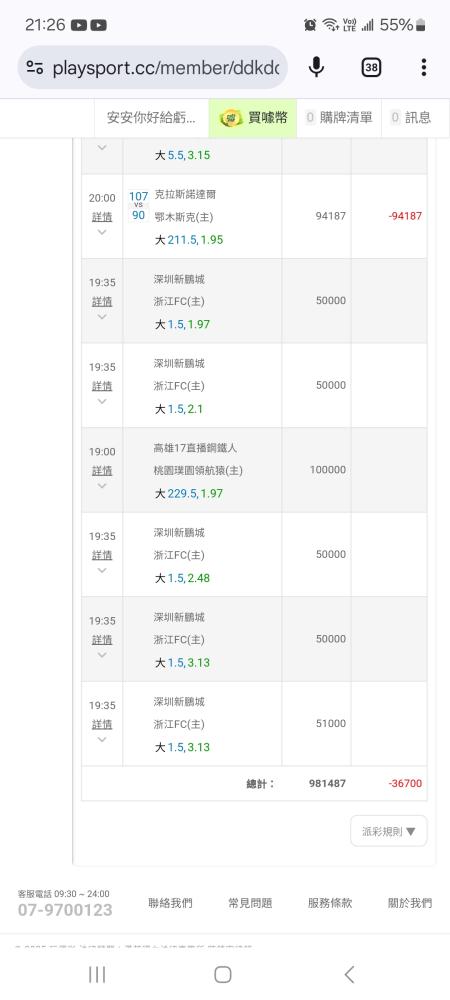
Task: Open the 聯絡我們 footer link
Action: tap(170, 903)
